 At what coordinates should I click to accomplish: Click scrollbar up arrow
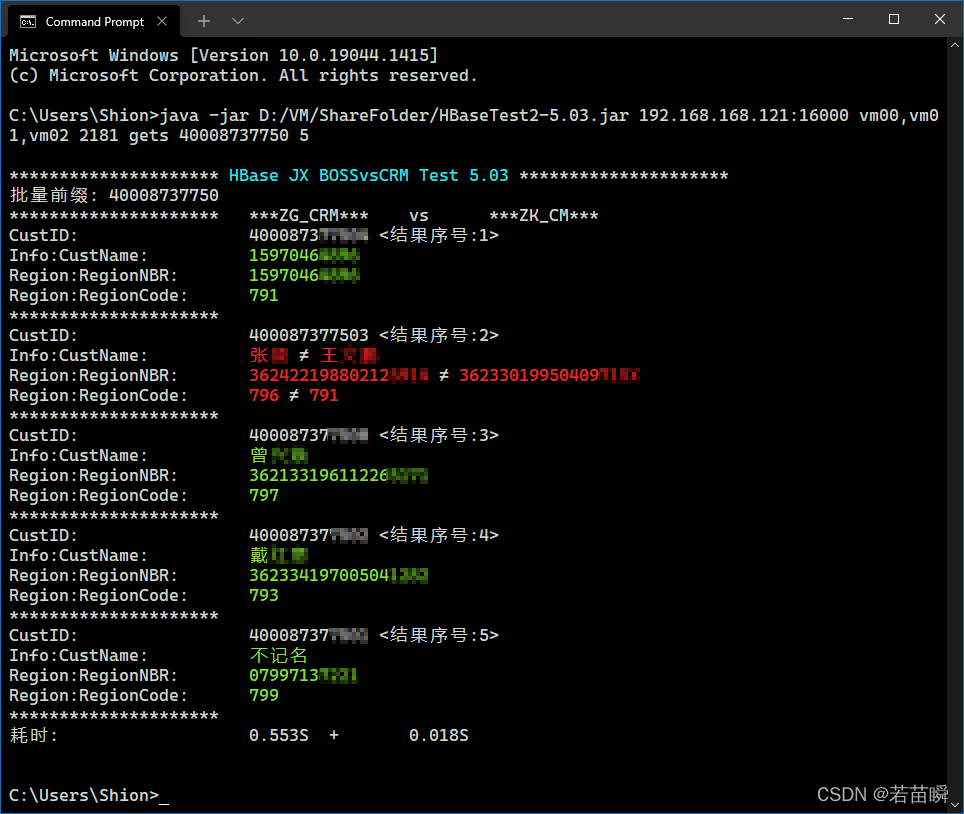955,45
